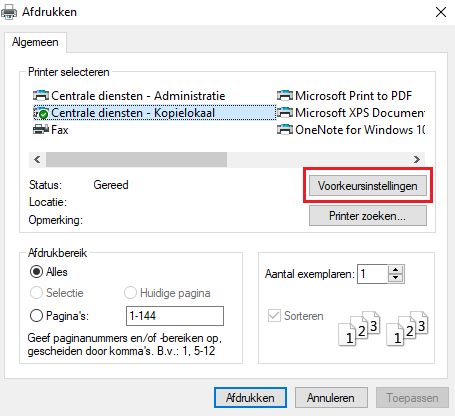Select the Microsoft Print to PDF icon
Viewport: 455px width, 416px height.
[285, 96]
